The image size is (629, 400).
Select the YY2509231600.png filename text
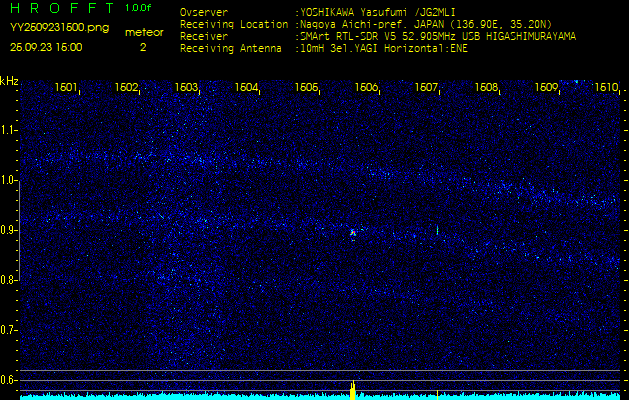(59, 28)
